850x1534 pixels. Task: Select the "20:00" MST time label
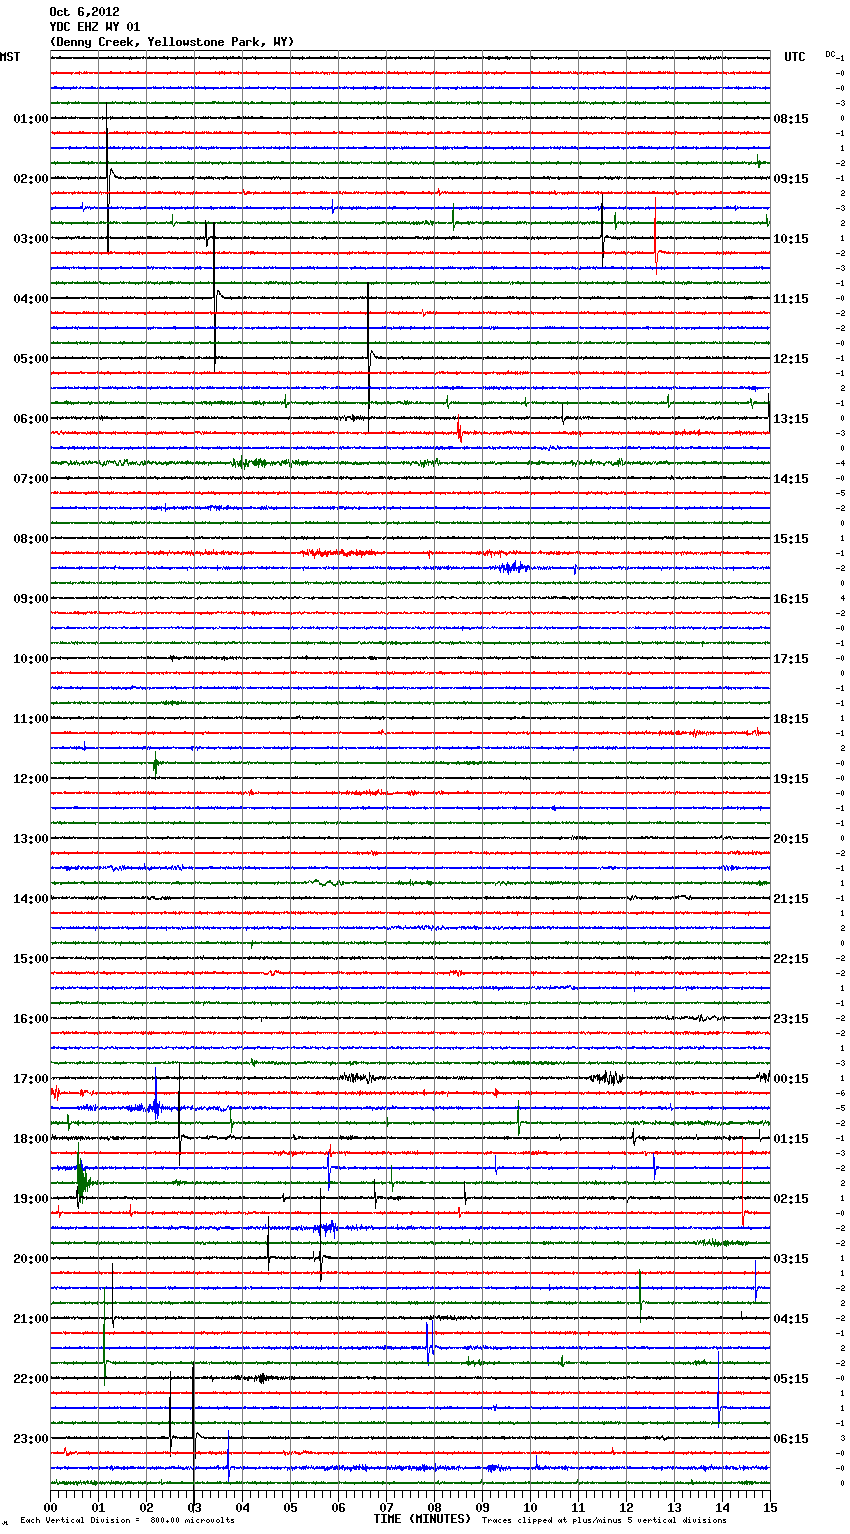tap(30, 1259)
